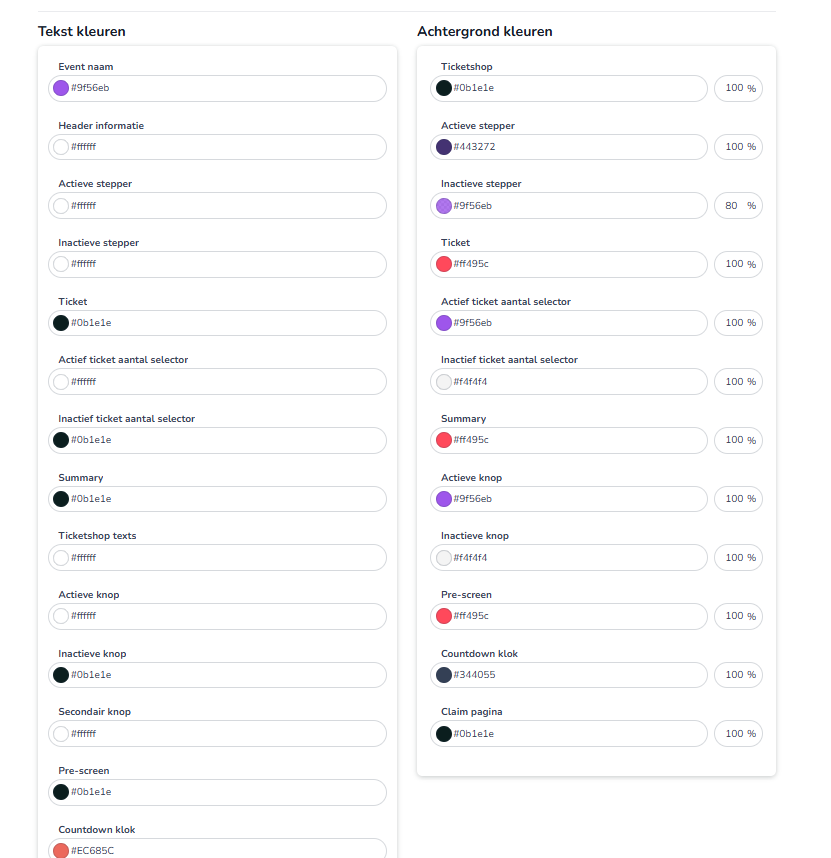Click the Event naam hex code field

point(225,88)
